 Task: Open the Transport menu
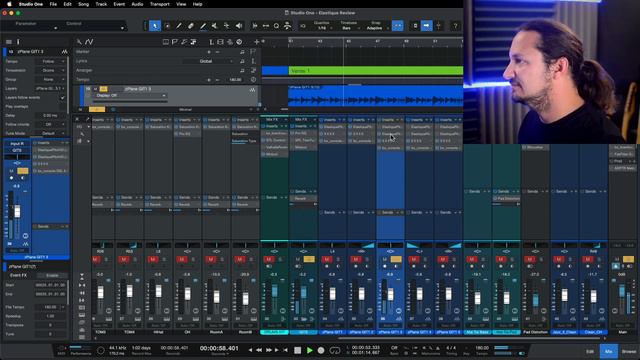(x=160, y=4)
